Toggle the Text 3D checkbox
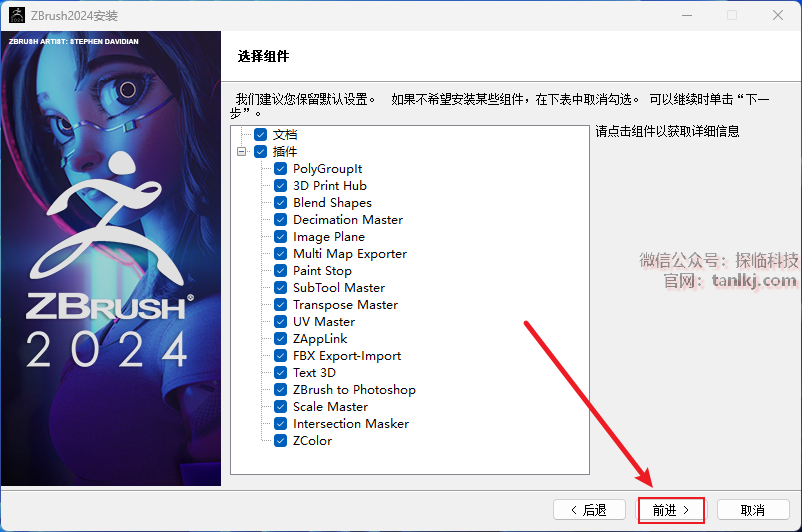This screenshot has width=802, height=532. (280, 372)
